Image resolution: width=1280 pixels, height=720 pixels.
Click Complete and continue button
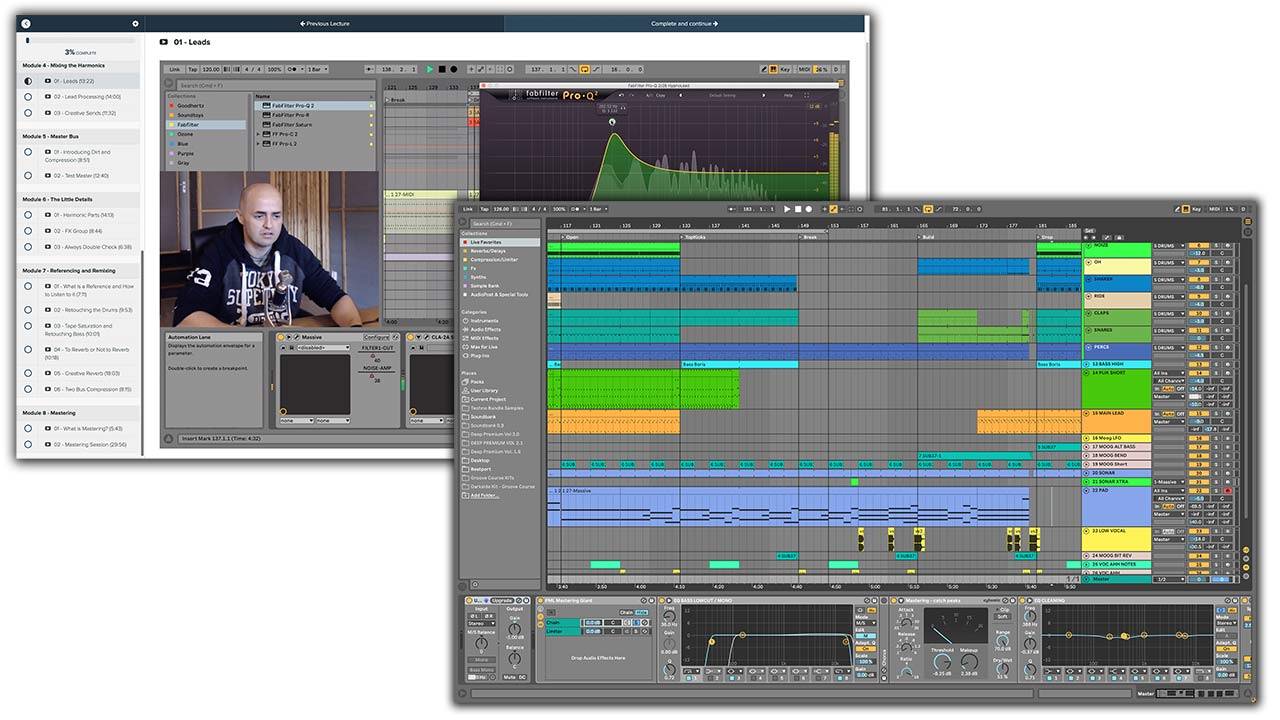pyautogui.click(x=685, y=23)
